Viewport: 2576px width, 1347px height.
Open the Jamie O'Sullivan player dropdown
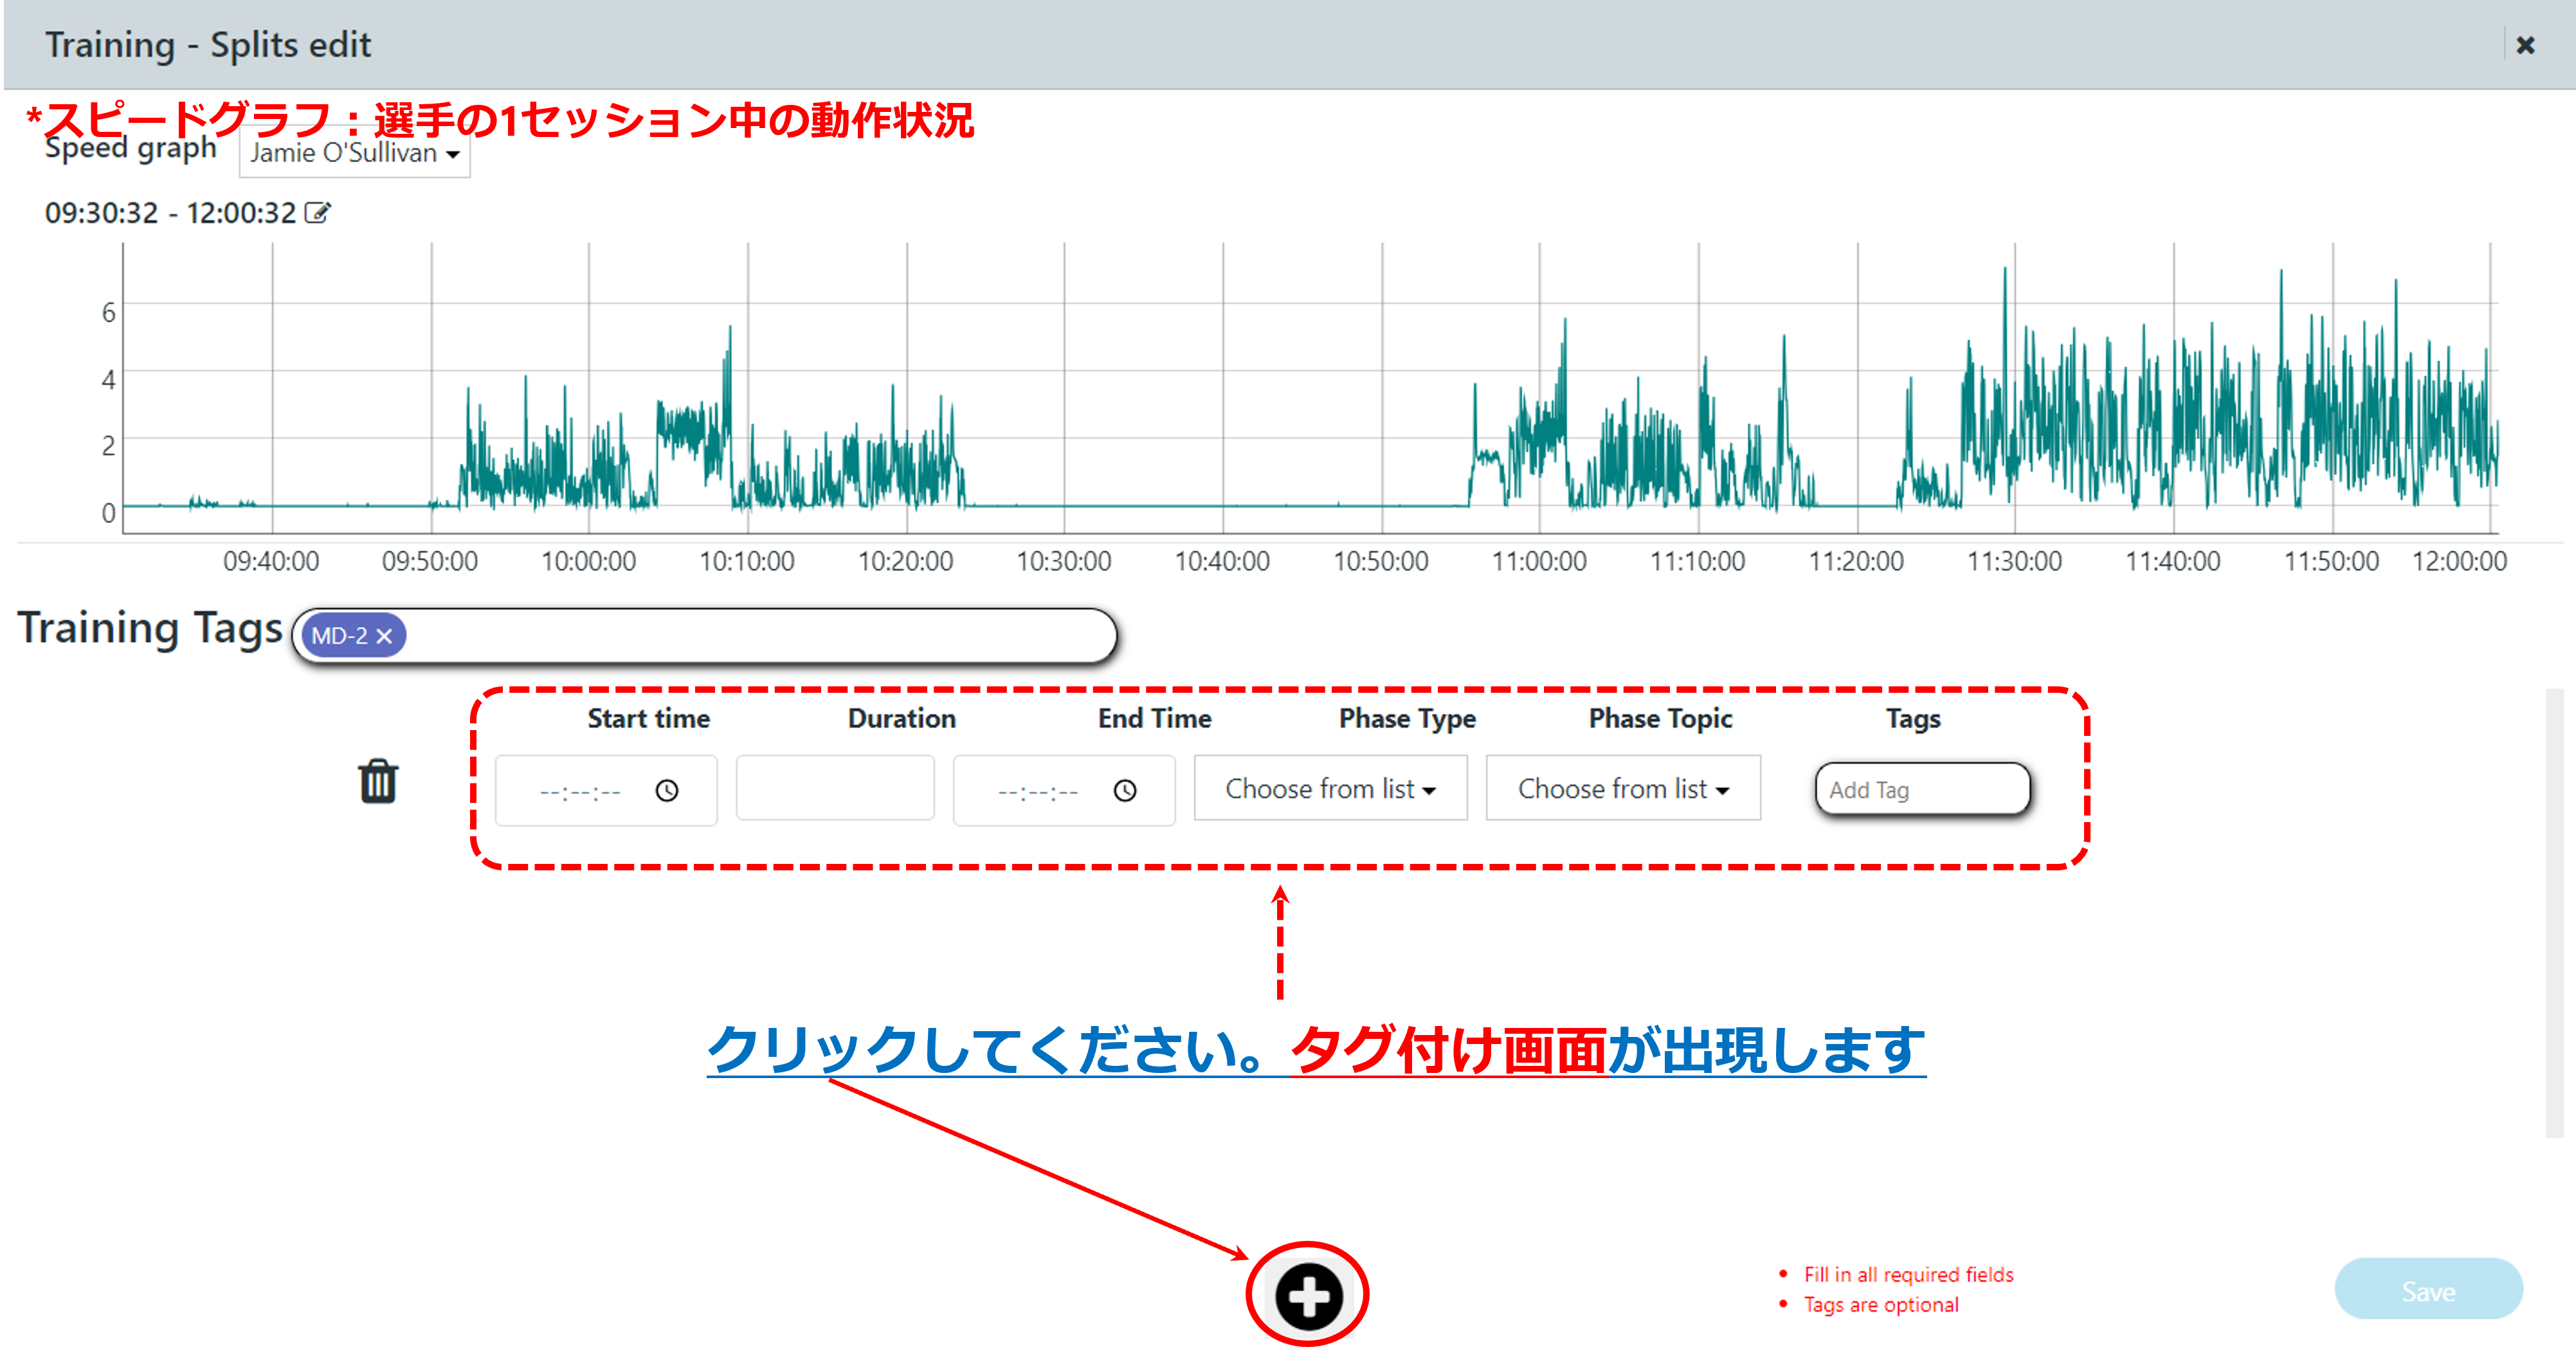click(354, 153)
